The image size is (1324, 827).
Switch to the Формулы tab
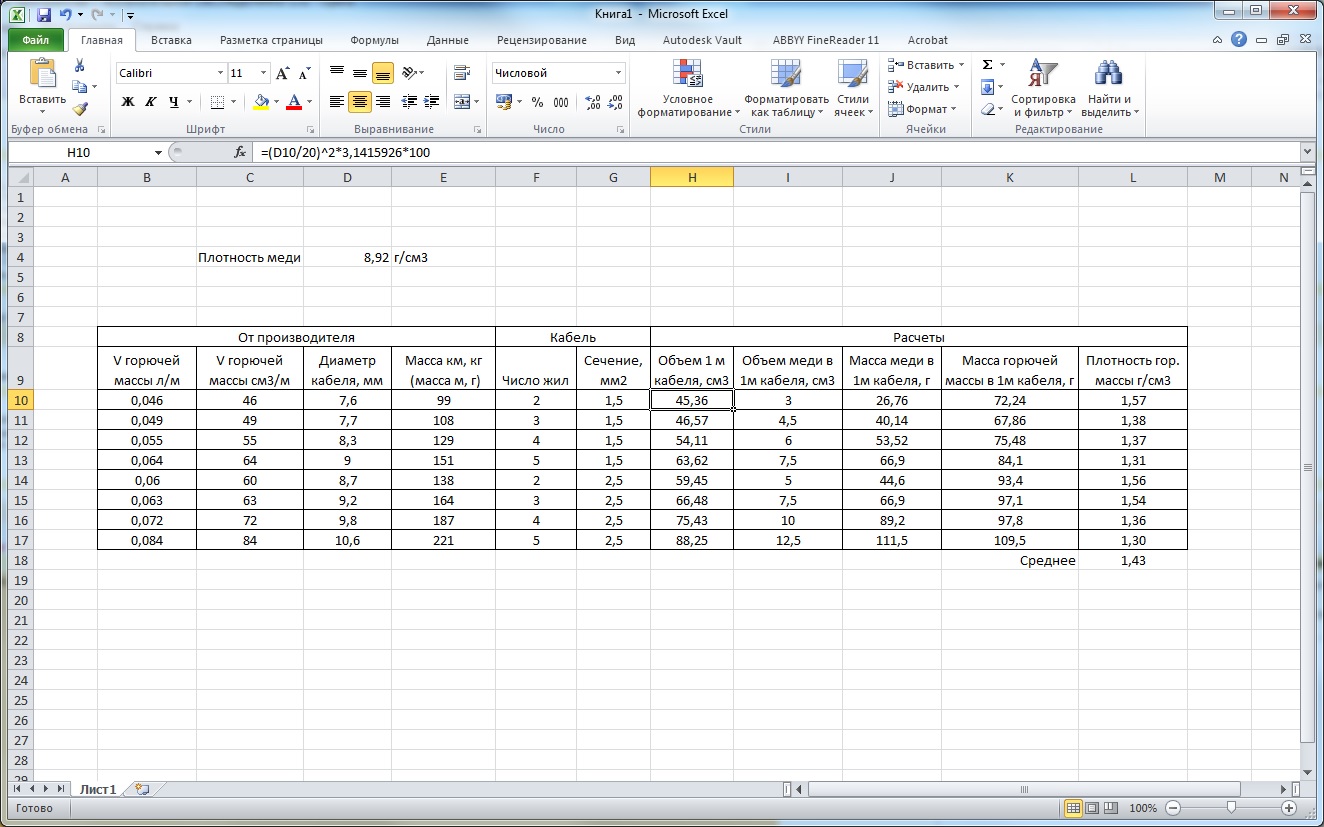pyautogui.click(x=375, y=40)
